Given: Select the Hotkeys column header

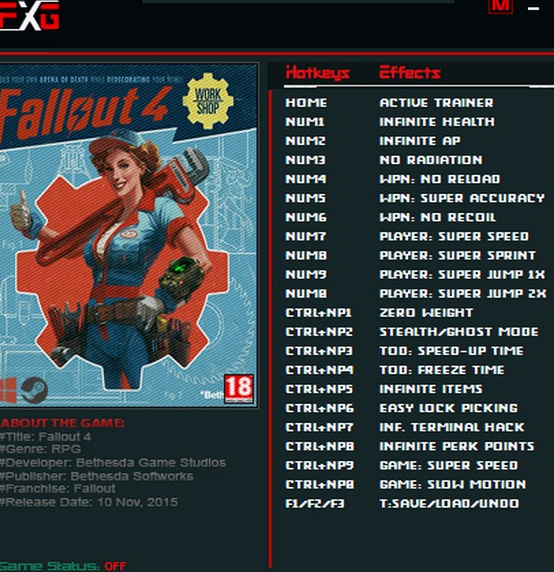Looking at the screenshot, I should 318,73.
